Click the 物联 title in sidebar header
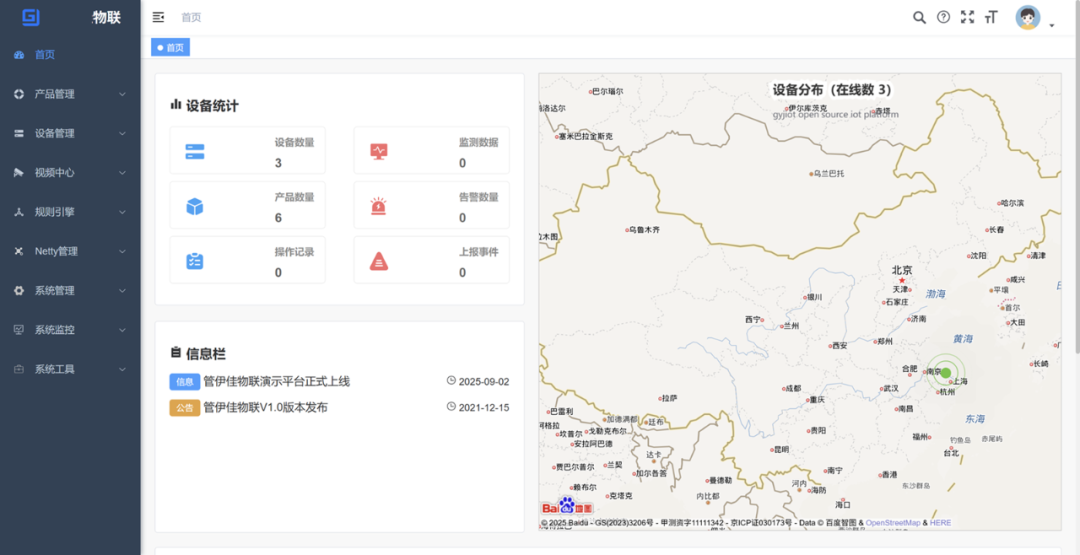Image resolution: width=1080 pixels, height=555 pixels. coord(107,18)
